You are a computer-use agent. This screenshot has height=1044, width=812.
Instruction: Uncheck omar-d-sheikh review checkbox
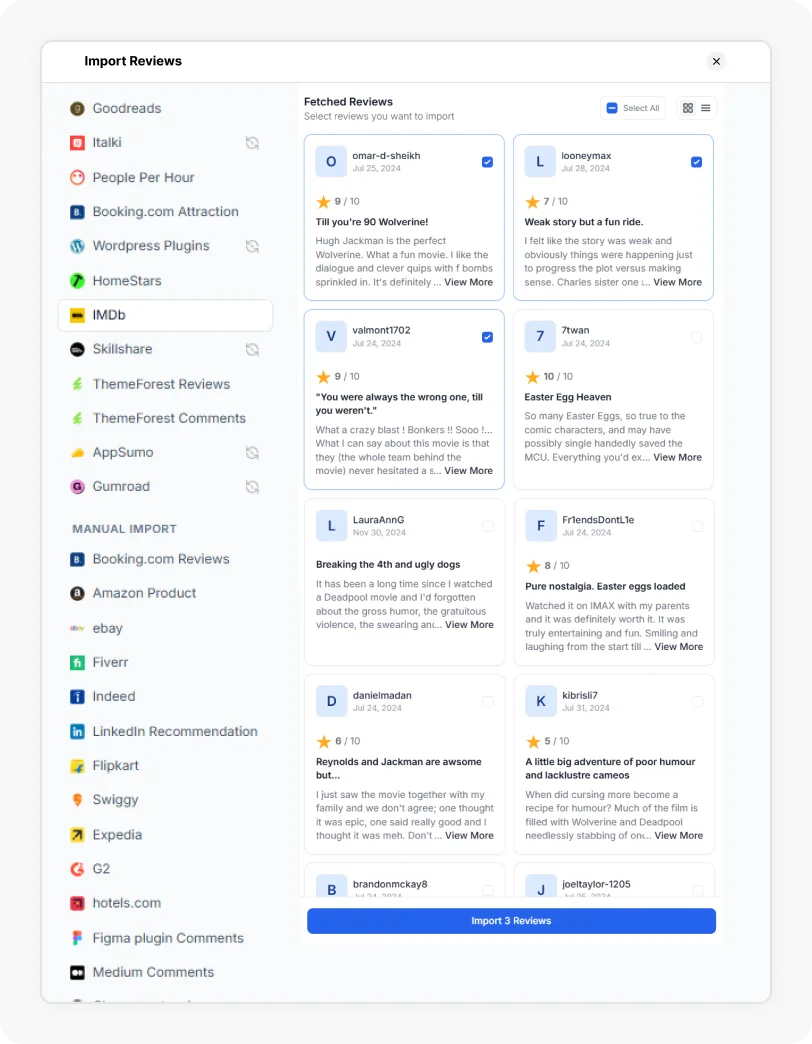click(x=487, y=162)
